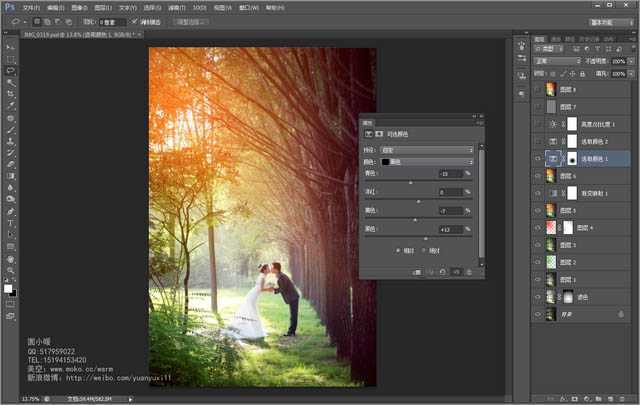Select the Crop tool
This screenshot has width=640, height=405.
[x=11, y=94]
